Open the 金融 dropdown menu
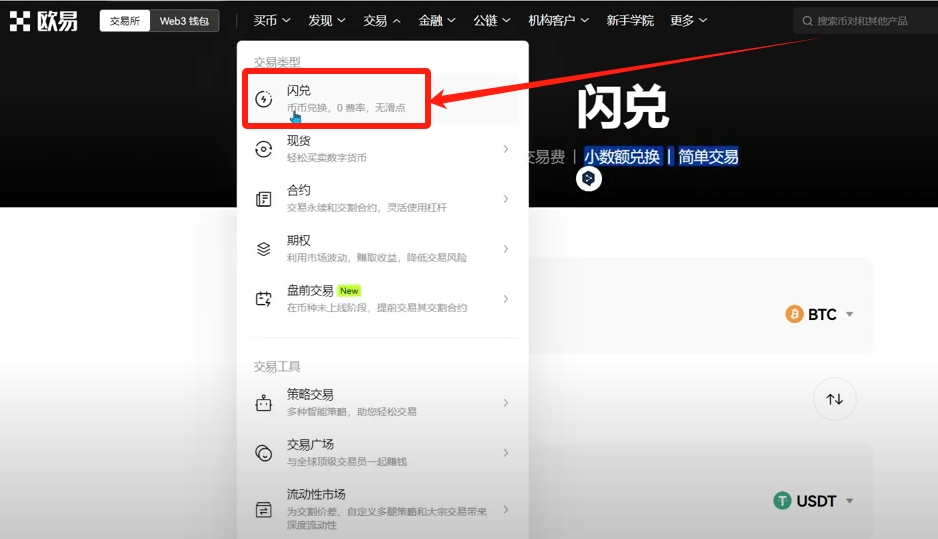 pyautogui.click(x=437, y=21)
